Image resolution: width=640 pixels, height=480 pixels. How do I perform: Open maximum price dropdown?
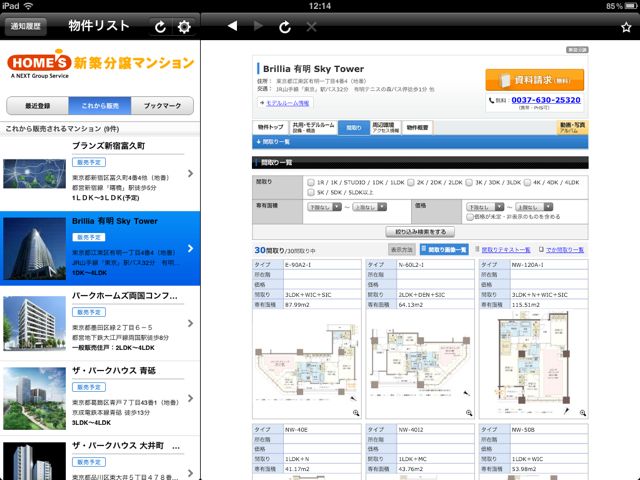(x=534, y=207)
